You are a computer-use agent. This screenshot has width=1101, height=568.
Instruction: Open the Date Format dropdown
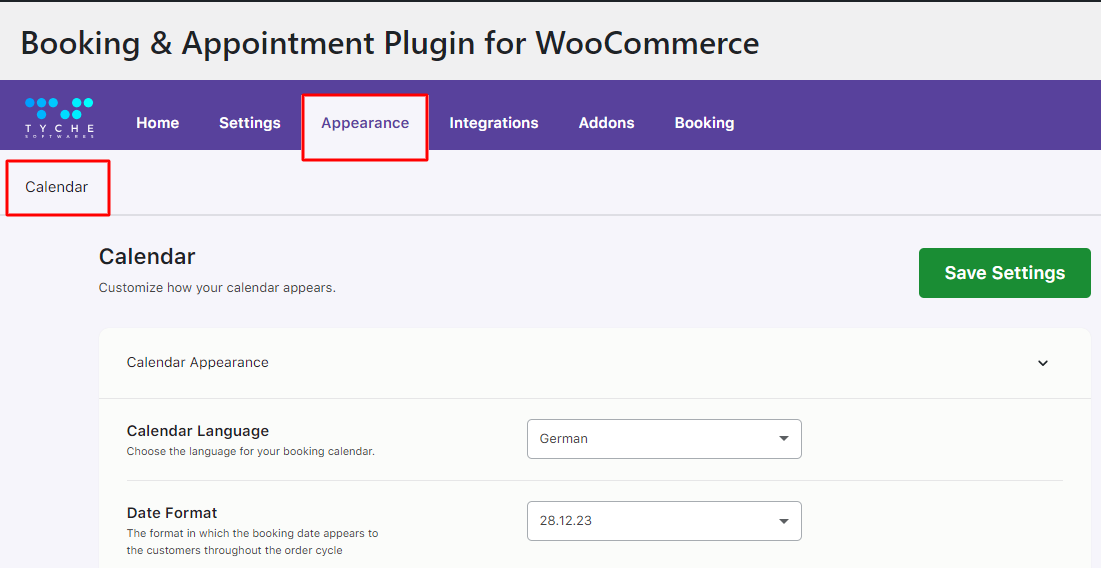point(664,521)
